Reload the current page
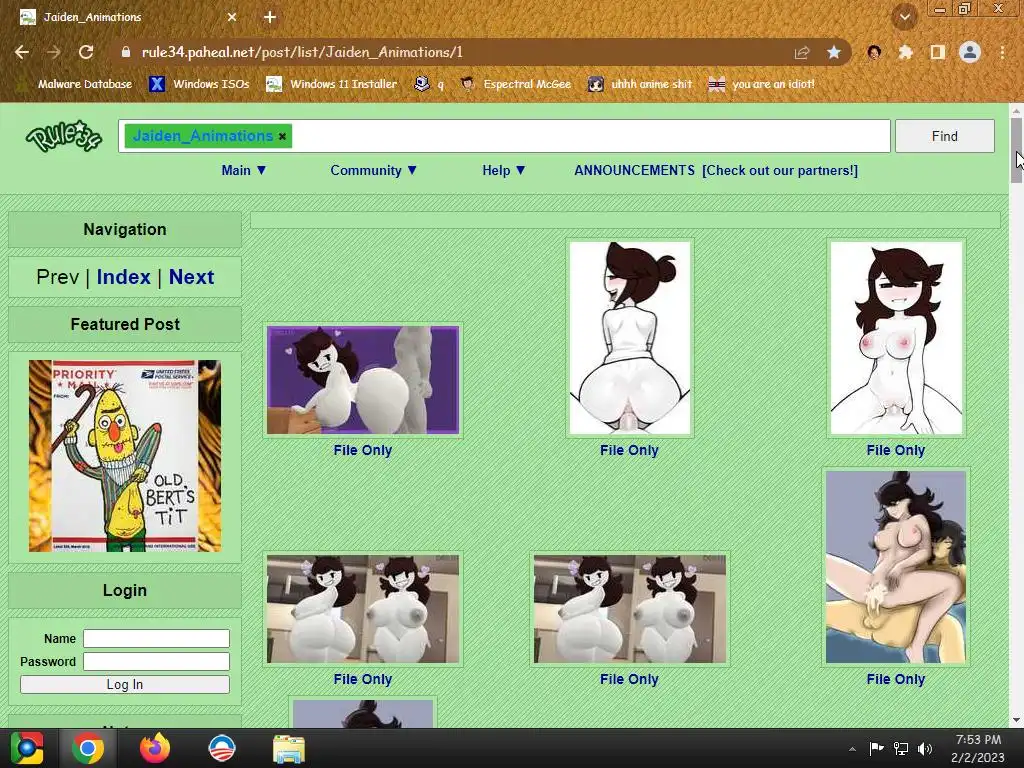Image resolution: width=1024 pixels, height=768 pixels. click(x=86, y=52)
